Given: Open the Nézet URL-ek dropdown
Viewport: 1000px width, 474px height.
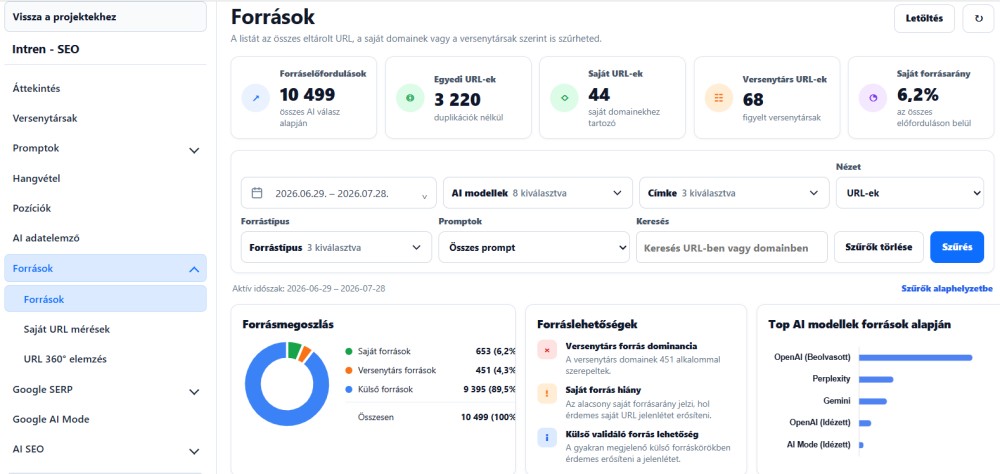Looking at the screenshot, I should point(910,193).
